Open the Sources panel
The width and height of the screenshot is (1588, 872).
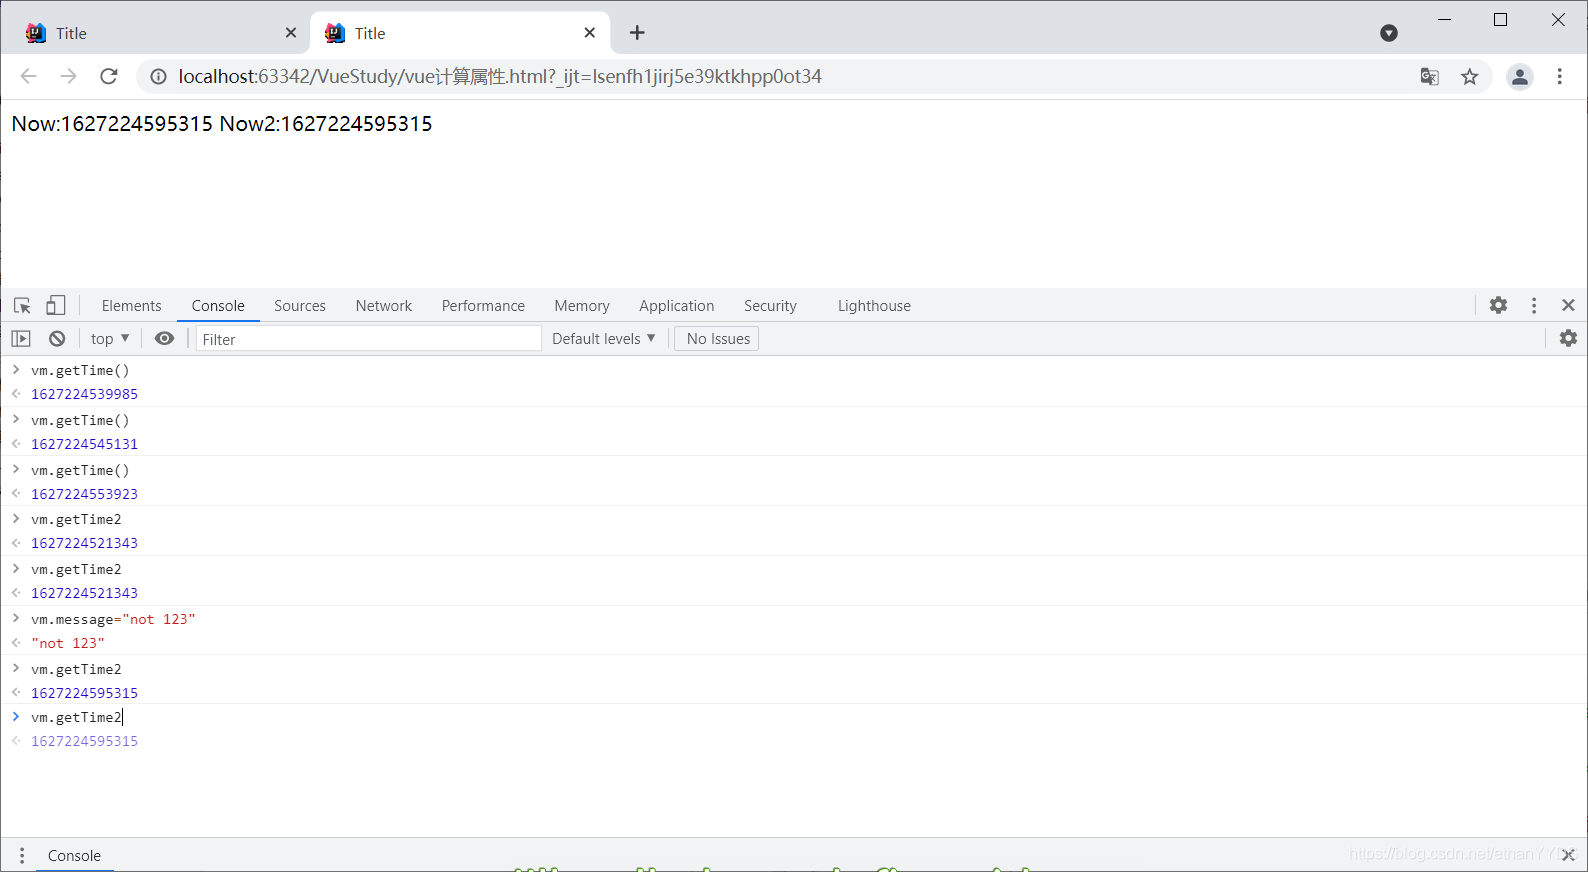[x=300, y=306]
